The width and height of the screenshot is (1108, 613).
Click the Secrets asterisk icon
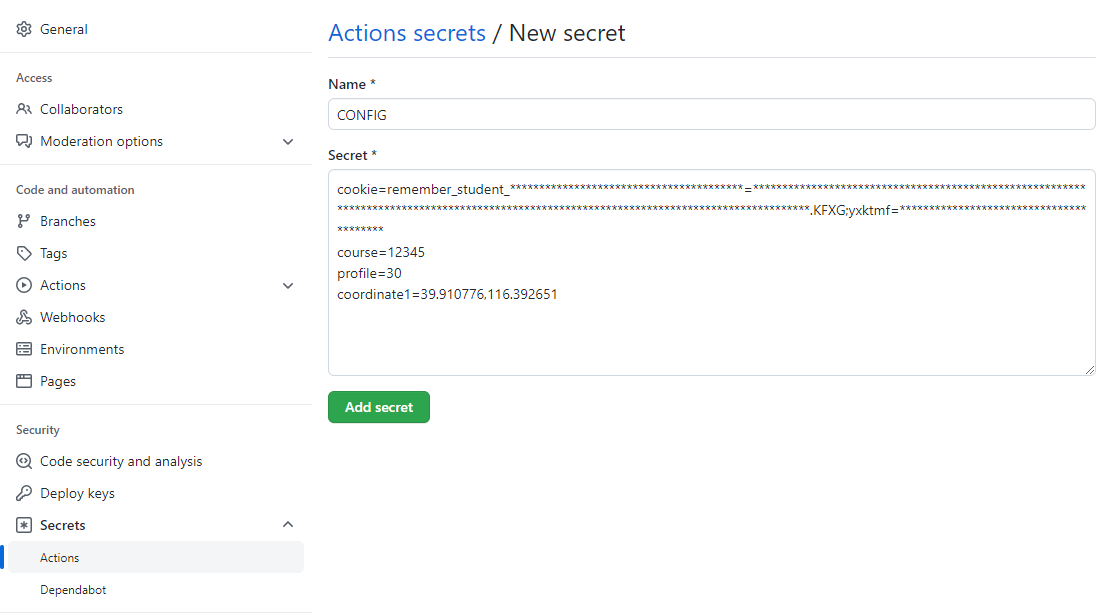23,525
